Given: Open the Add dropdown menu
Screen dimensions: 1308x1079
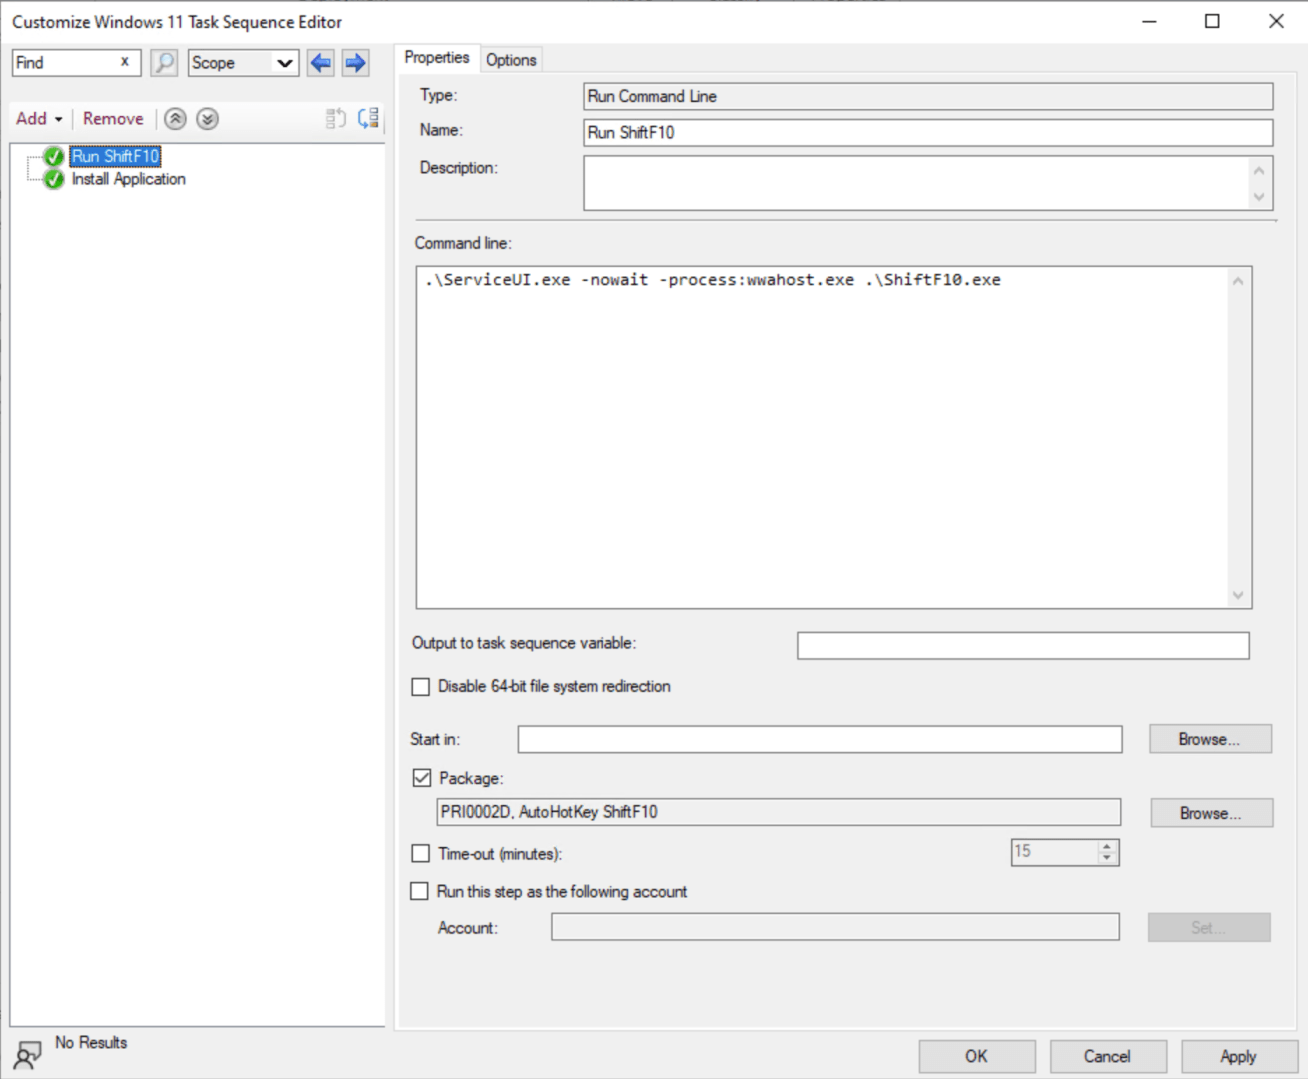Looking at the screenshot, I should [x=39, y=119].
